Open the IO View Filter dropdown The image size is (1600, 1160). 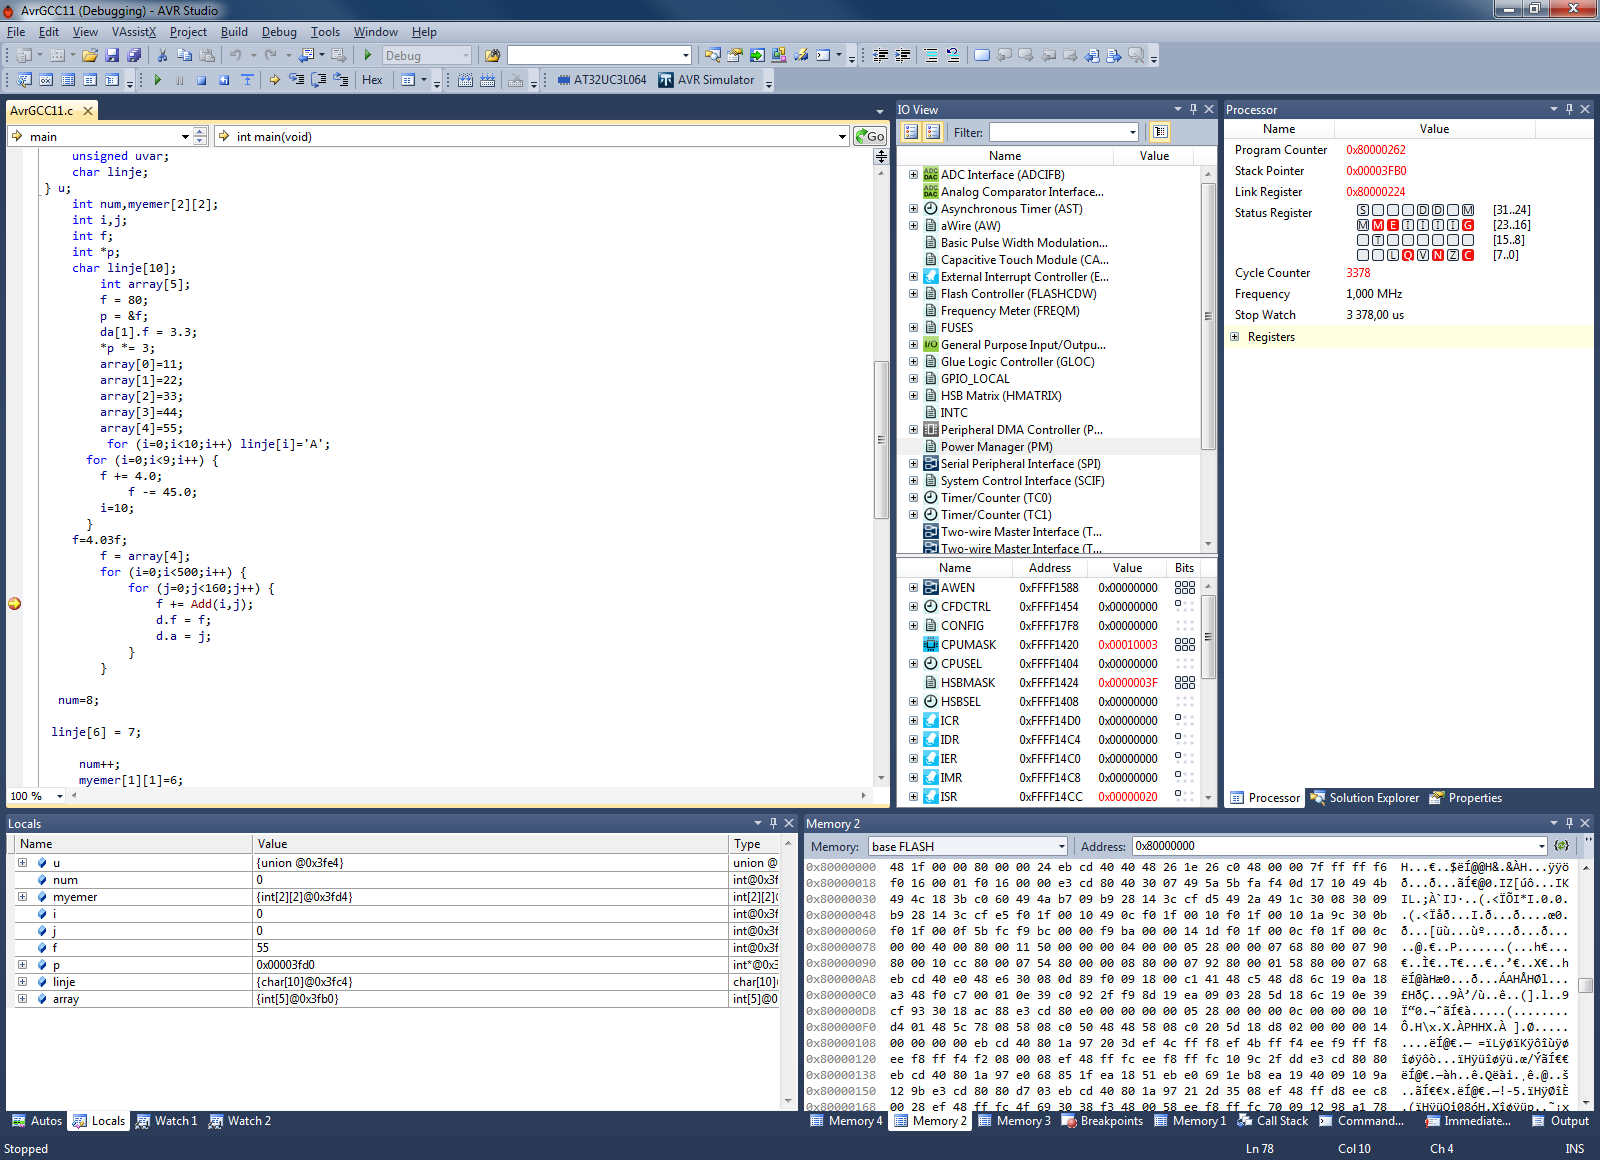pyautogui.click(x=1132, y=132)
